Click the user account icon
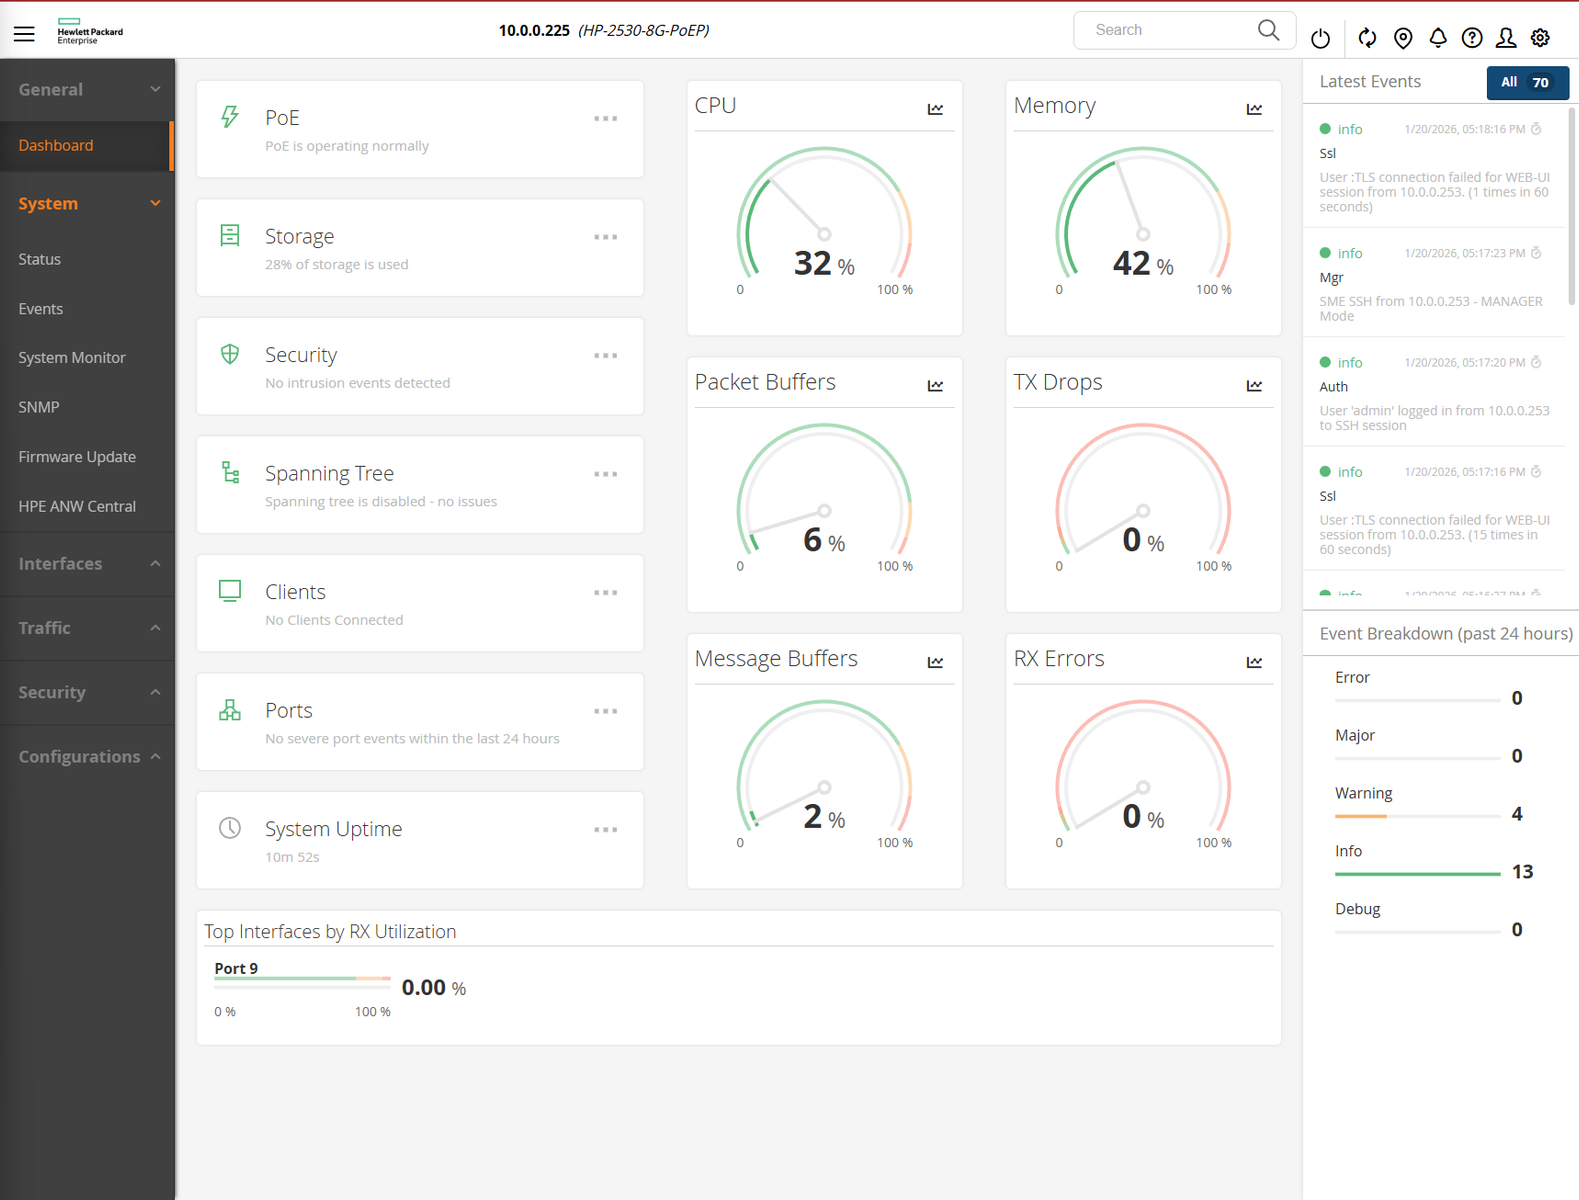This screenshot has height=1200, width=1579. click(1505, 38)
